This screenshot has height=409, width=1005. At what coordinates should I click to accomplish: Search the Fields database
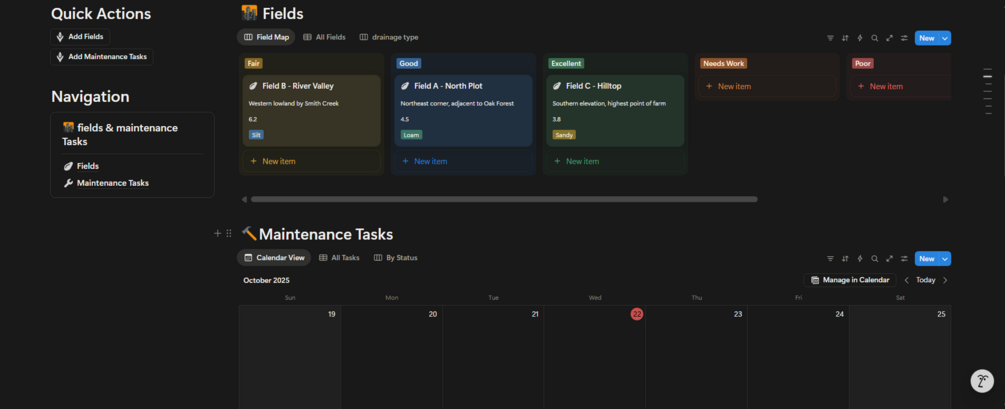[x=875, y=38]
